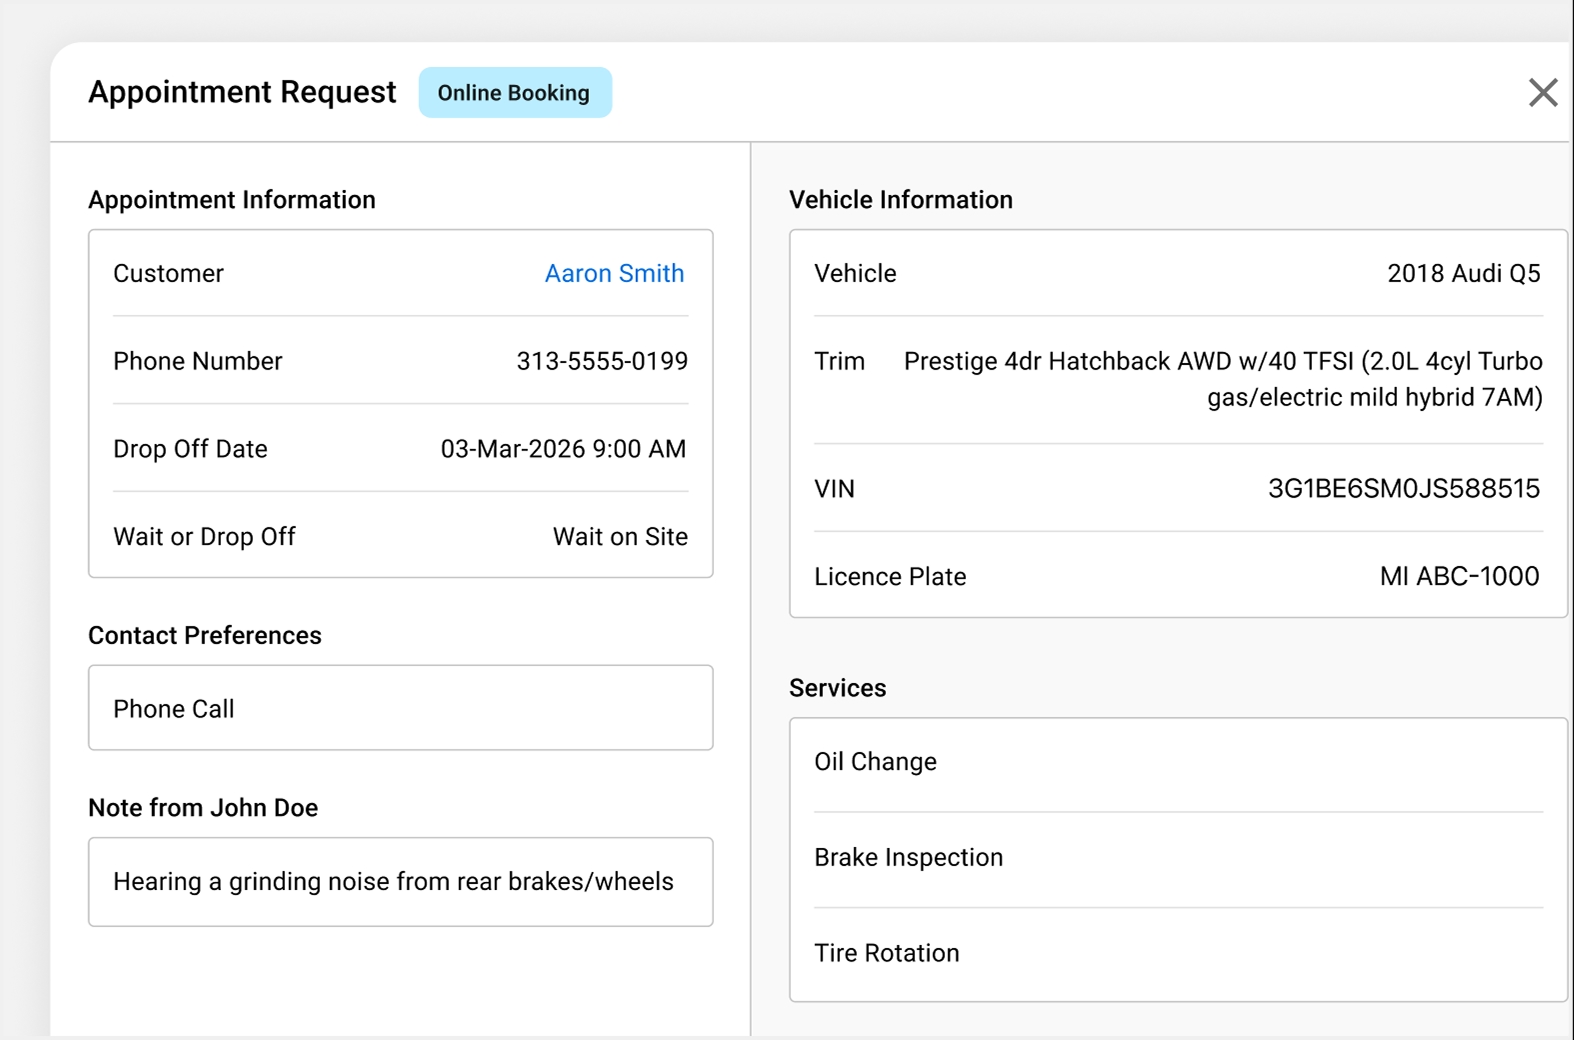Click the Contact Preferences heading
This screenshot has width=1574, height=1040.
(205, 636)
